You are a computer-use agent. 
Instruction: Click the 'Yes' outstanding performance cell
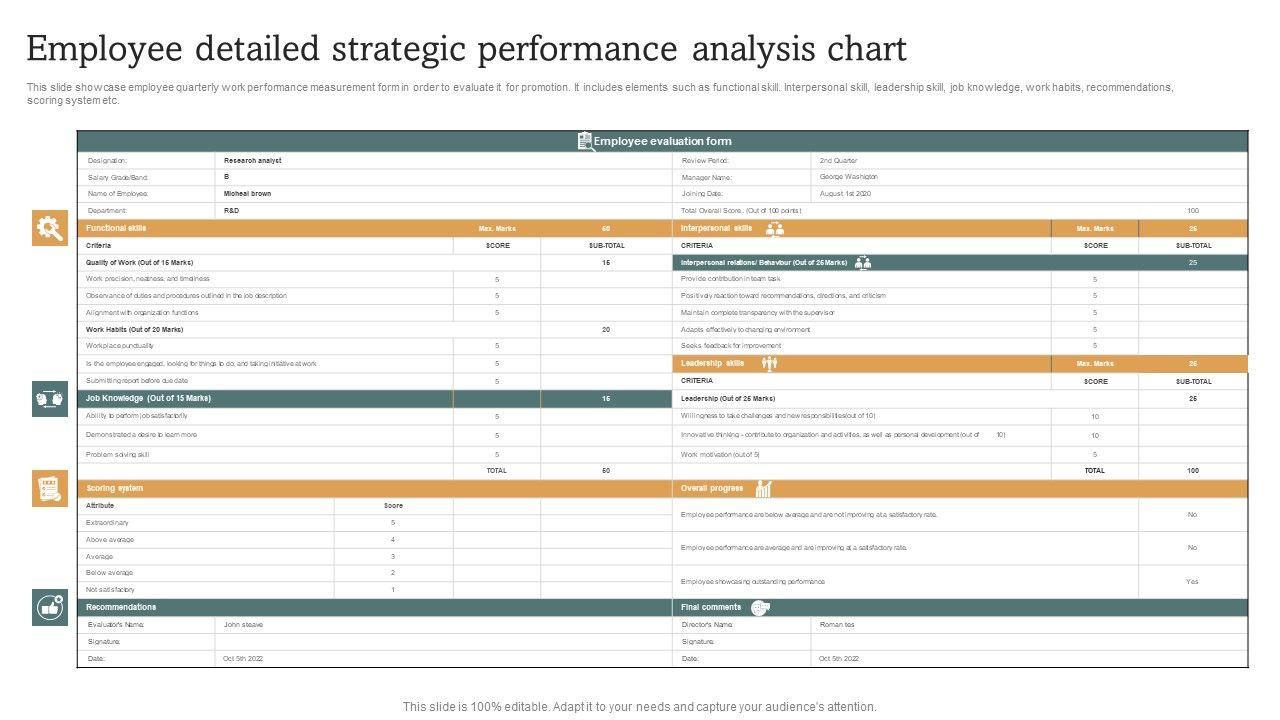click(1192, 581)
